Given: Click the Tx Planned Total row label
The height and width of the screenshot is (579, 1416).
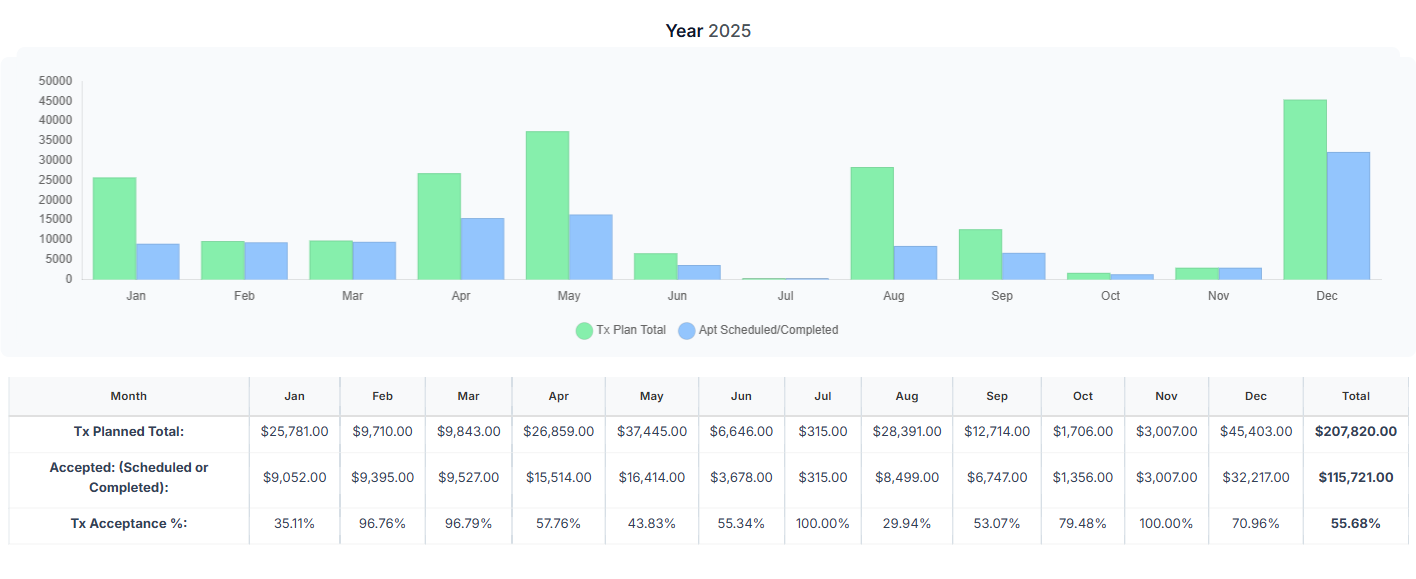Looking at the screenshot, I should pyautogui.click(x=129, y=432).
